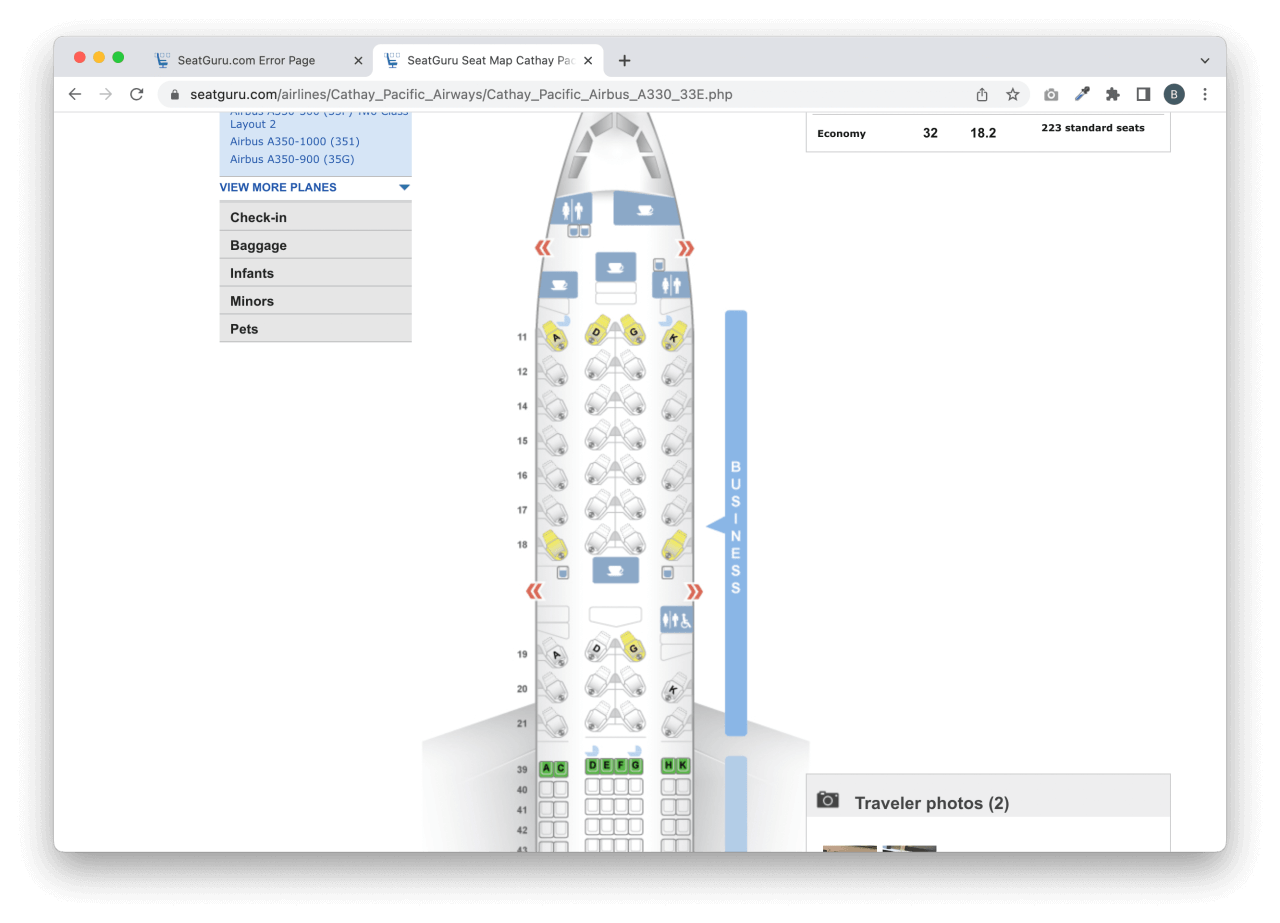Open the screenshot camera extension

tap(1051, 94)
